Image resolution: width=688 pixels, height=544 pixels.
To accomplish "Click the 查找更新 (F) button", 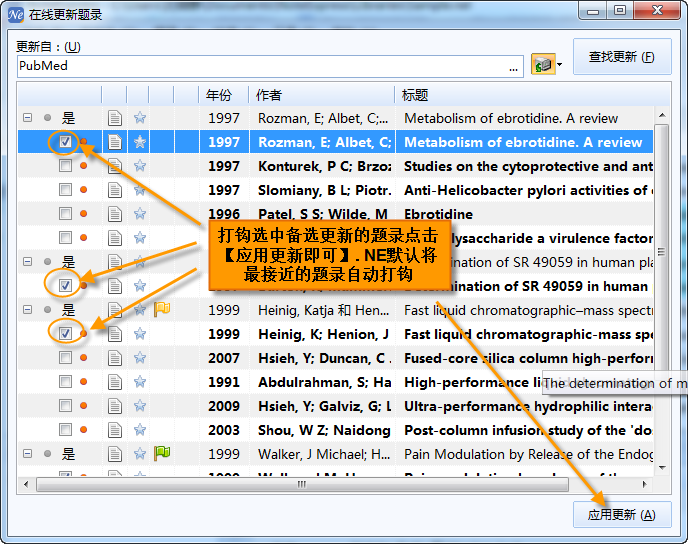I will [x=622, y=57].
